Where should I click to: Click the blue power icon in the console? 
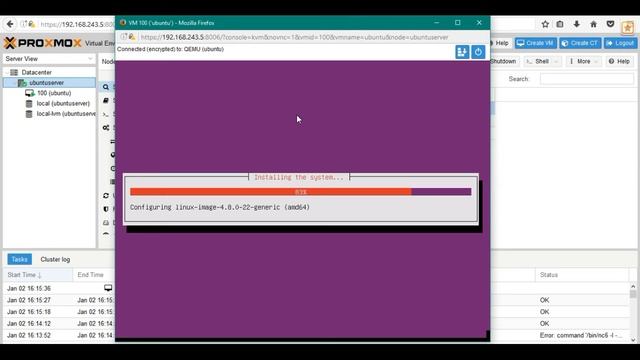478,52
